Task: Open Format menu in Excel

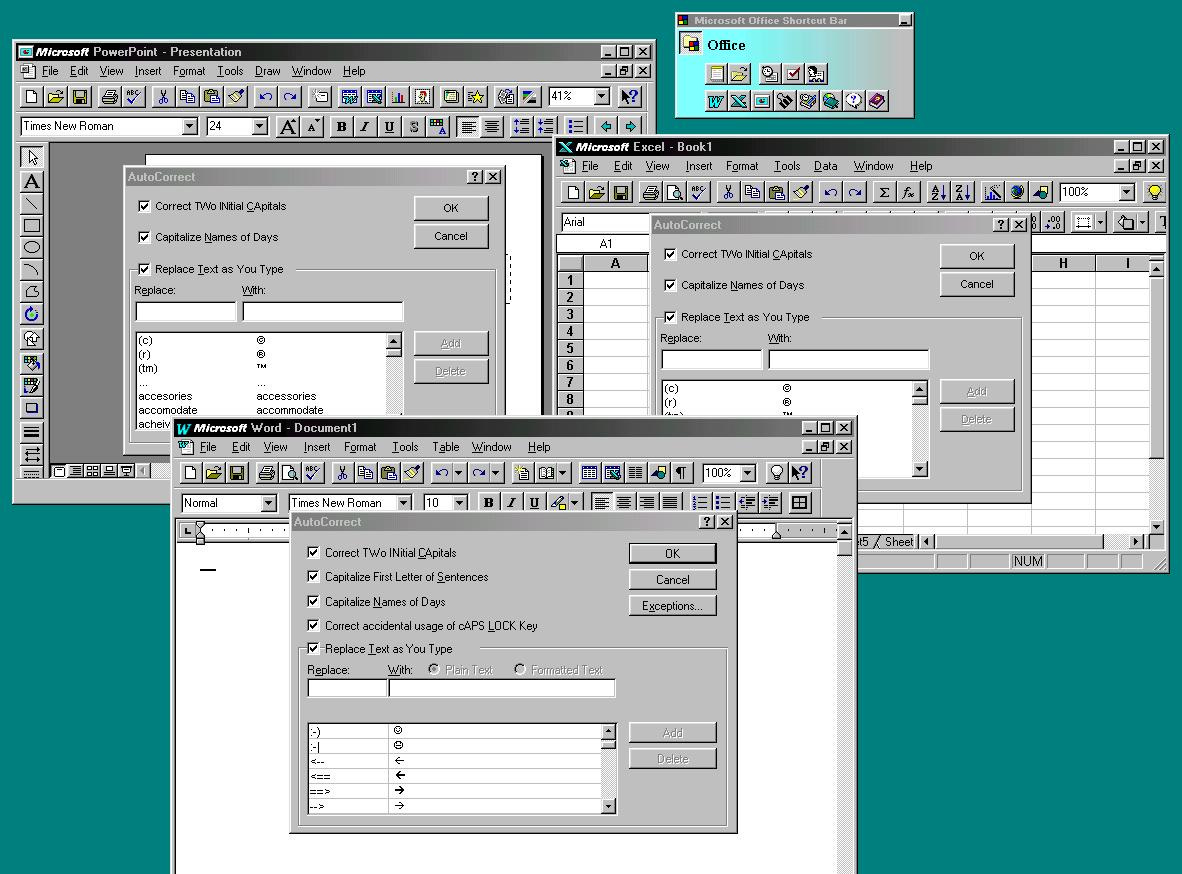Action: point(742,166)
